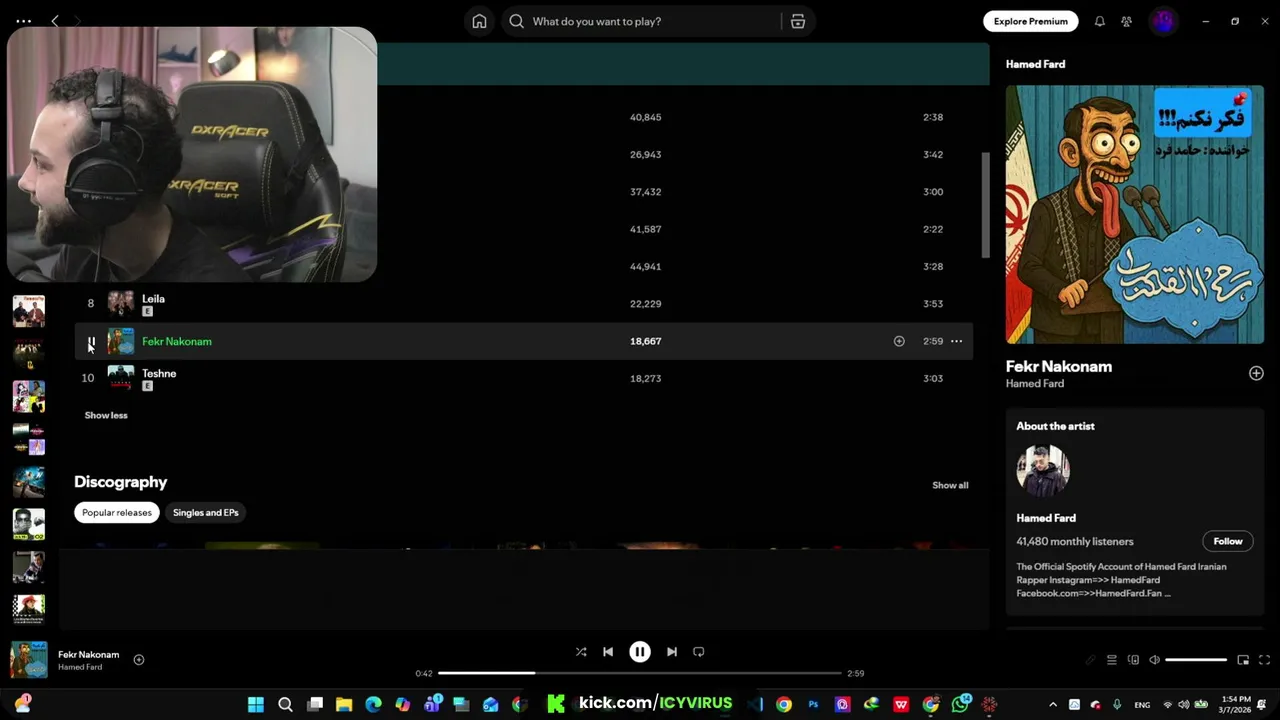The image size is (1280, 720).
Task: Open the system volume tray icon
Action: [x=1183, y=704]
